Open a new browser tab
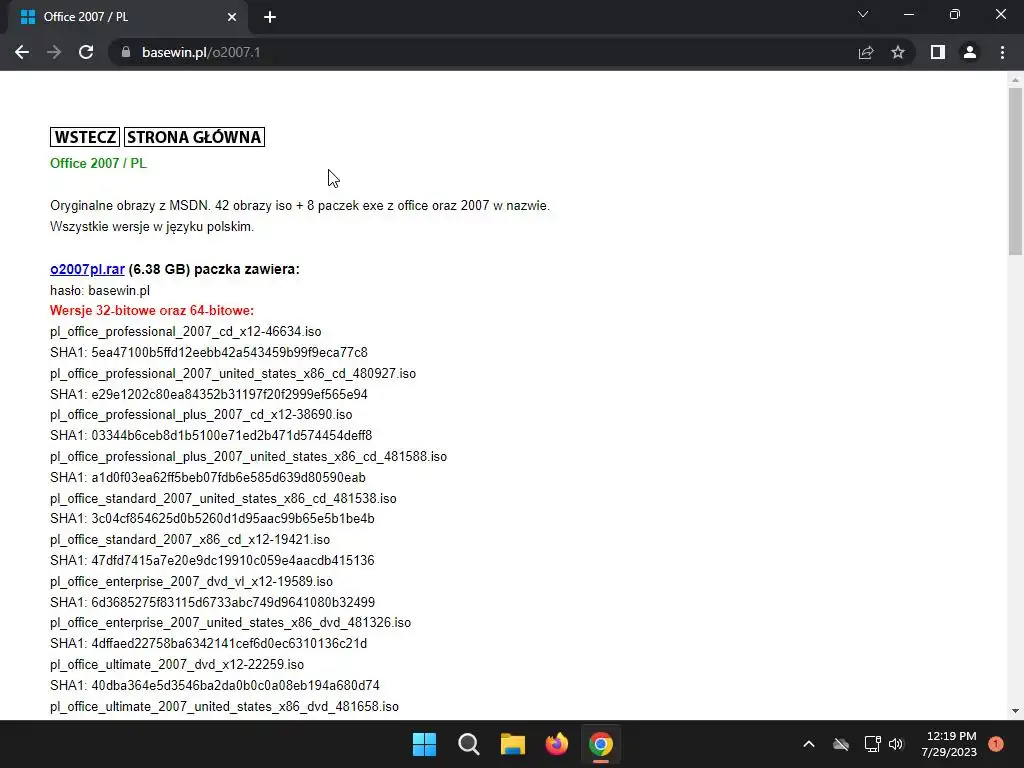The height and width of the screenshot is (768, 1024). (270, 17)
